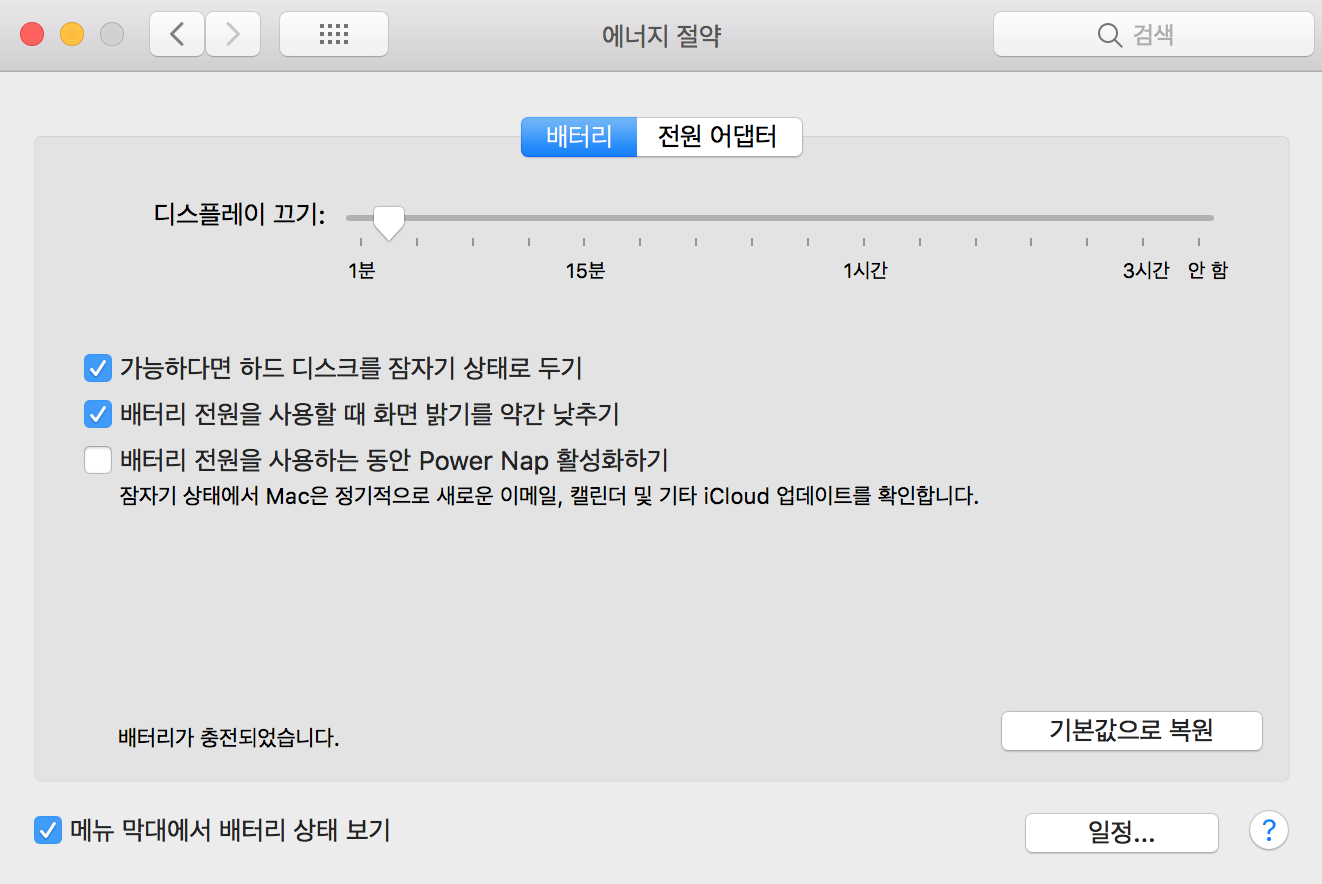Open the '일정...' schedule dialog
This screenshot has height=884, width=1322.
(x=1121, y=832)
